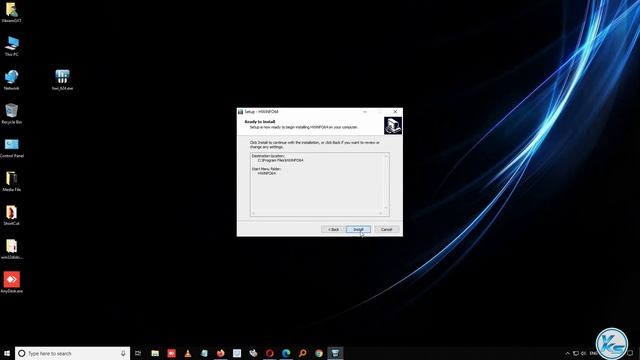The image size is (640, 360).
Task: Close the HWiNFO64 setup window
Action: click(395, 111)
